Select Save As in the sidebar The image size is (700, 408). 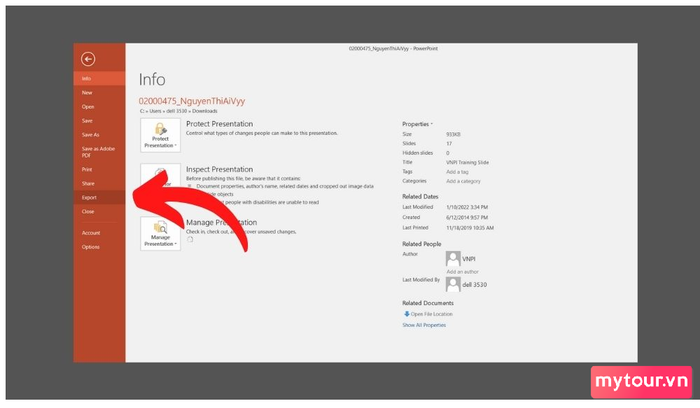(99, 134)
